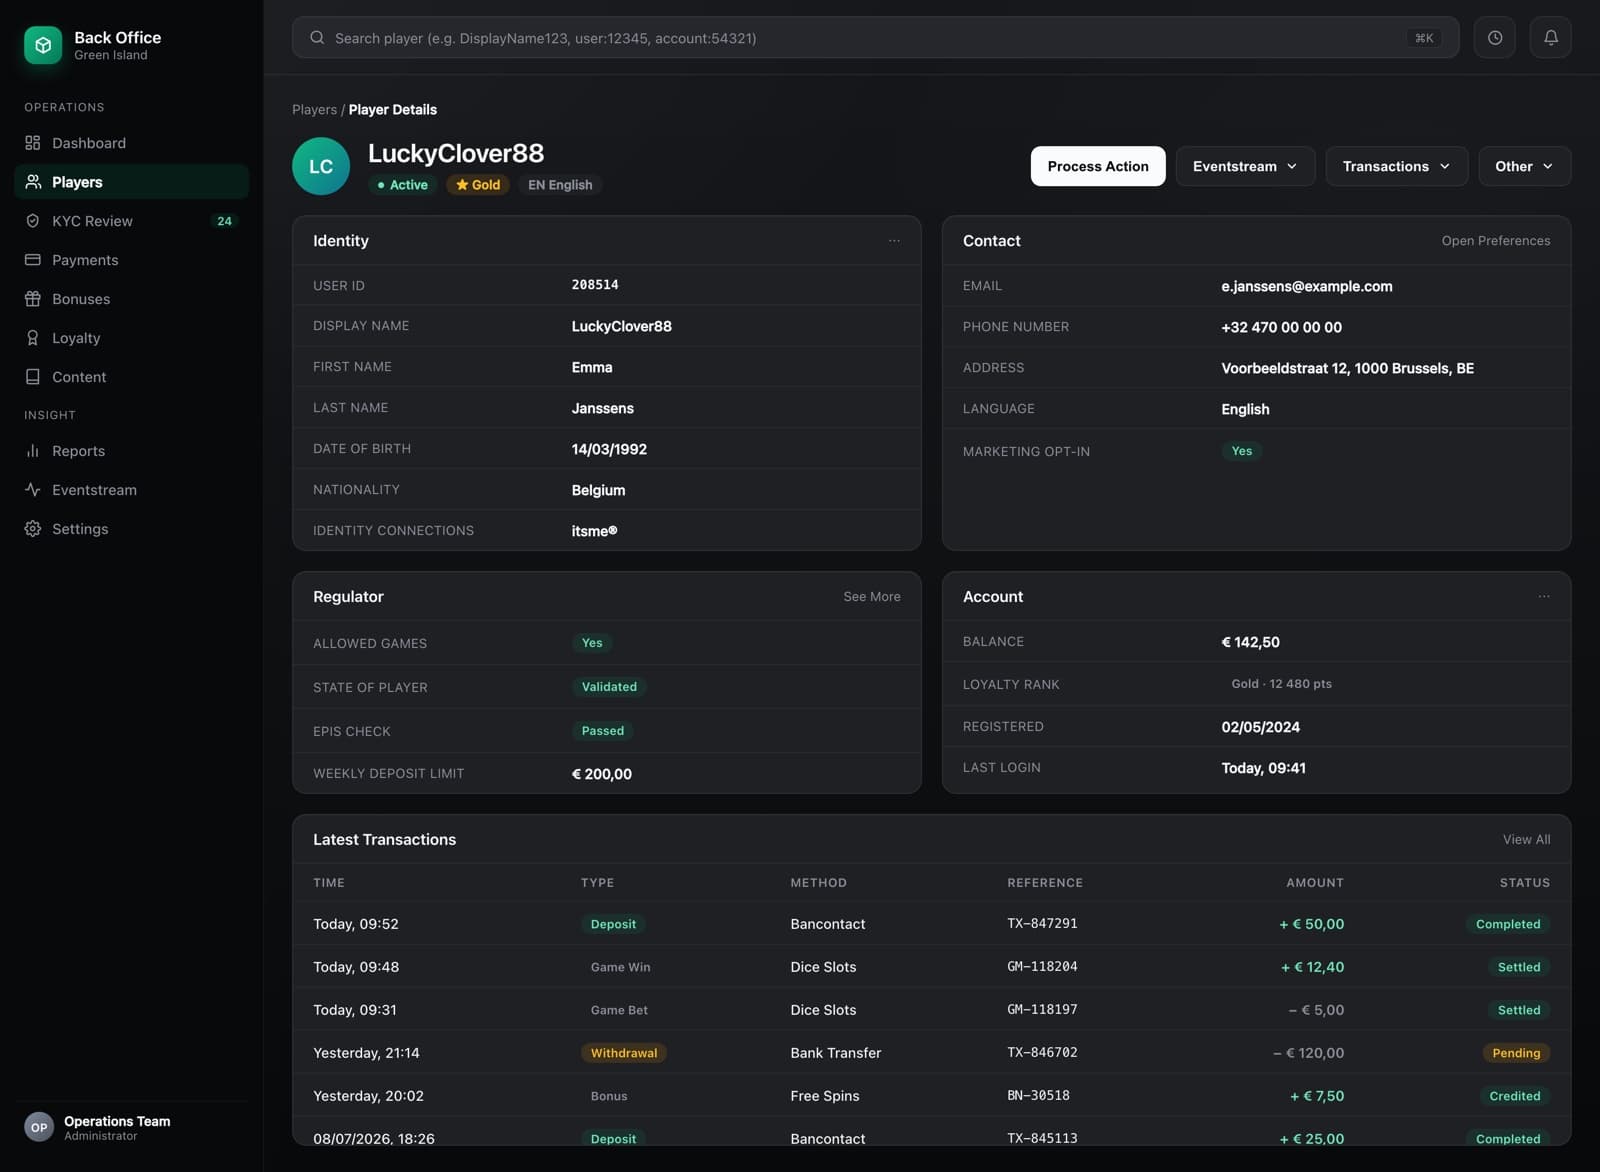Open the Identity card ellipsis menu
The width and height of the screenshot is (1600, 1172).
click(x=894, y=241)
